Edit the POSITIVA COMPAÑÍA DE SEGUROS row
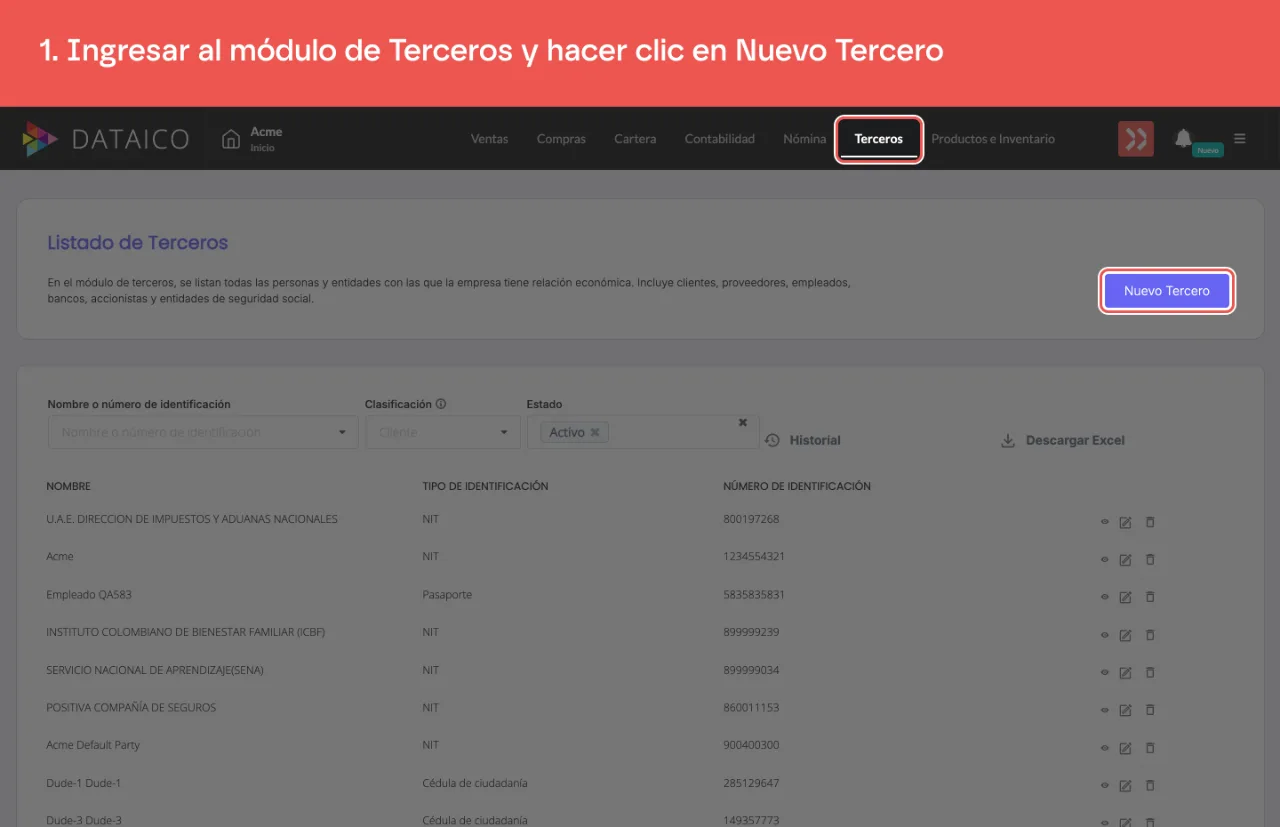This screenshot has width=1280, height=827. 1125,710
